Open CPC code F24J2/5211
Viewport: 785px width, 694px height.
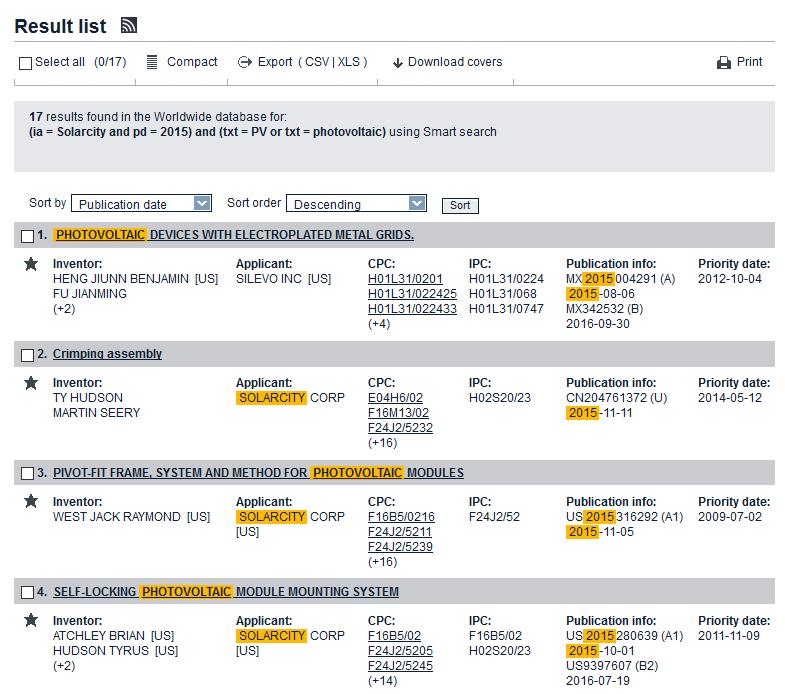pos(400,532)
